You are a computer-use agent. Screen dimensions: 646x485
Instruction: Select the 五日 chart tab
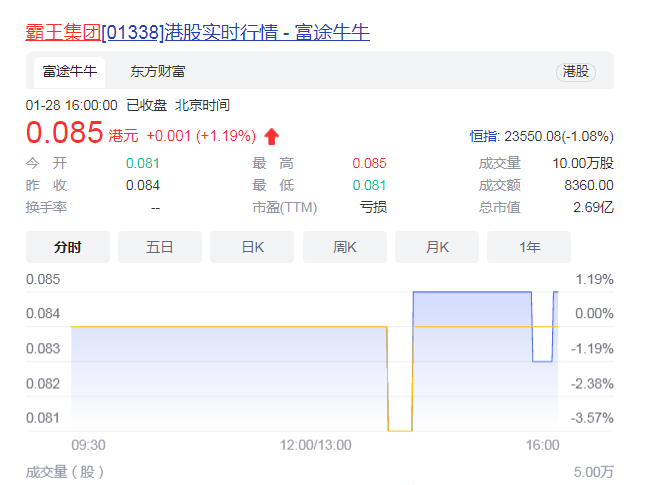[x=160, y=247]
